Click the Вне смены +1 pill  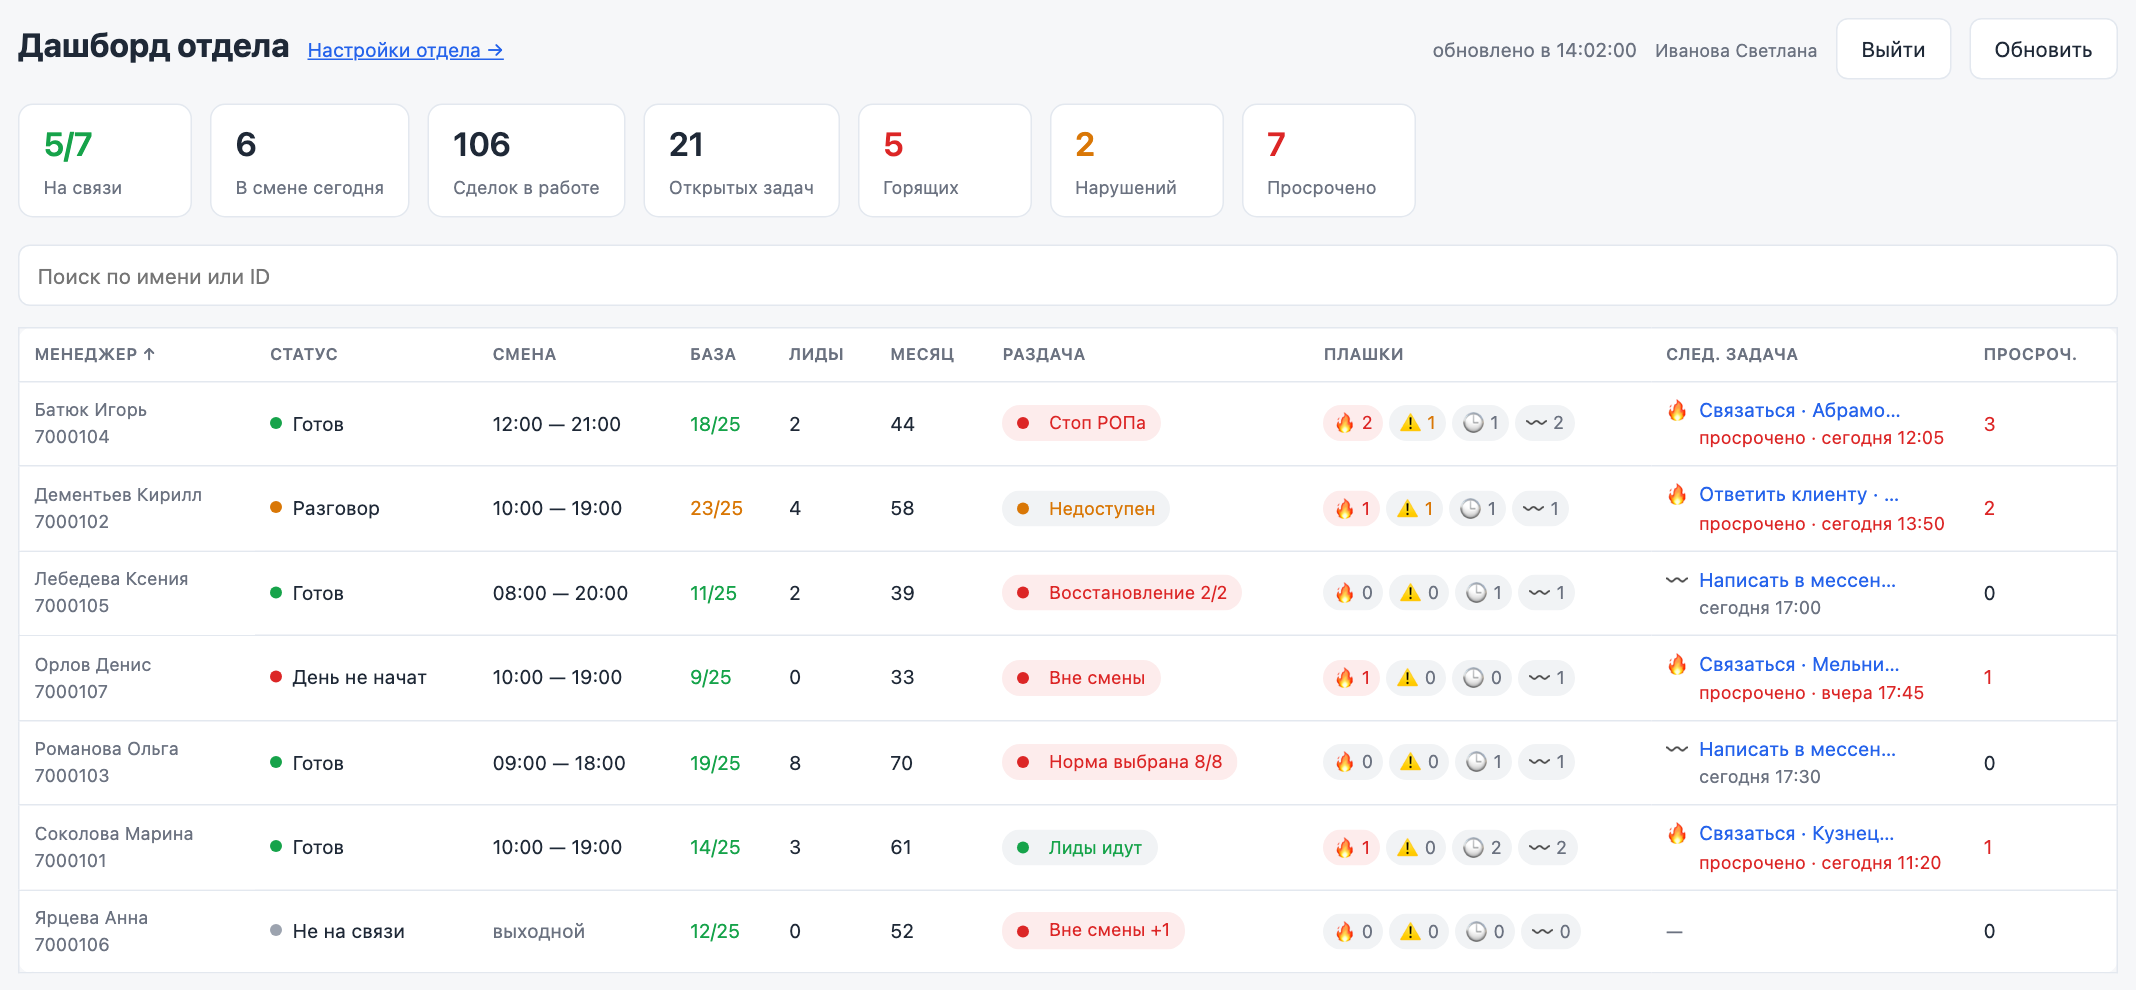(x=1093, y=930)
